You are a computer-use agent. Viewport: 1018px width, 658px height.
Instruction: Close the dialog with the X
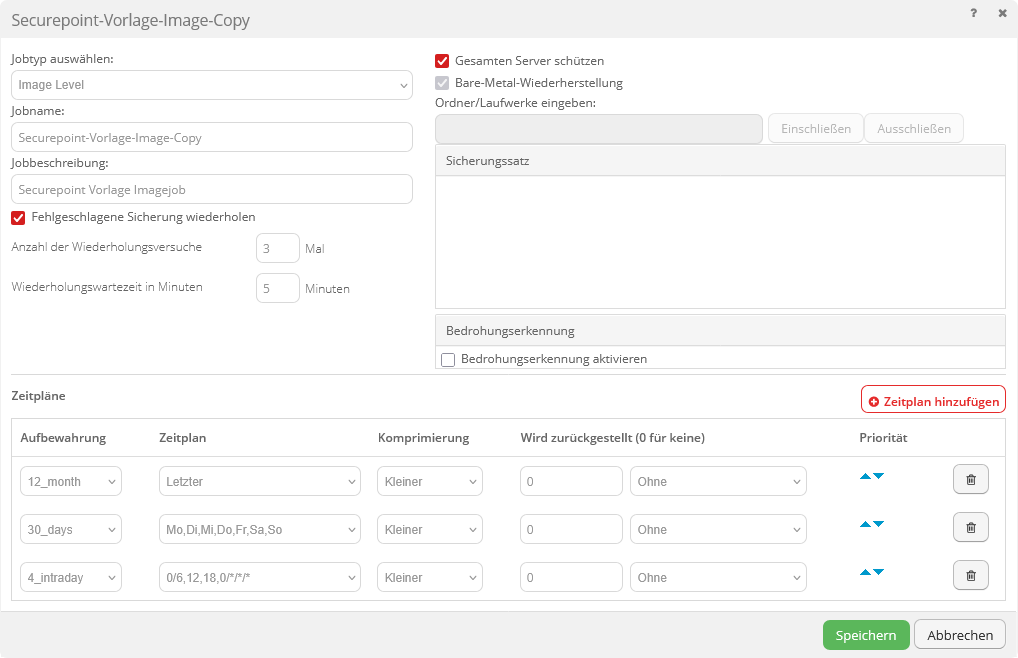1002,14
